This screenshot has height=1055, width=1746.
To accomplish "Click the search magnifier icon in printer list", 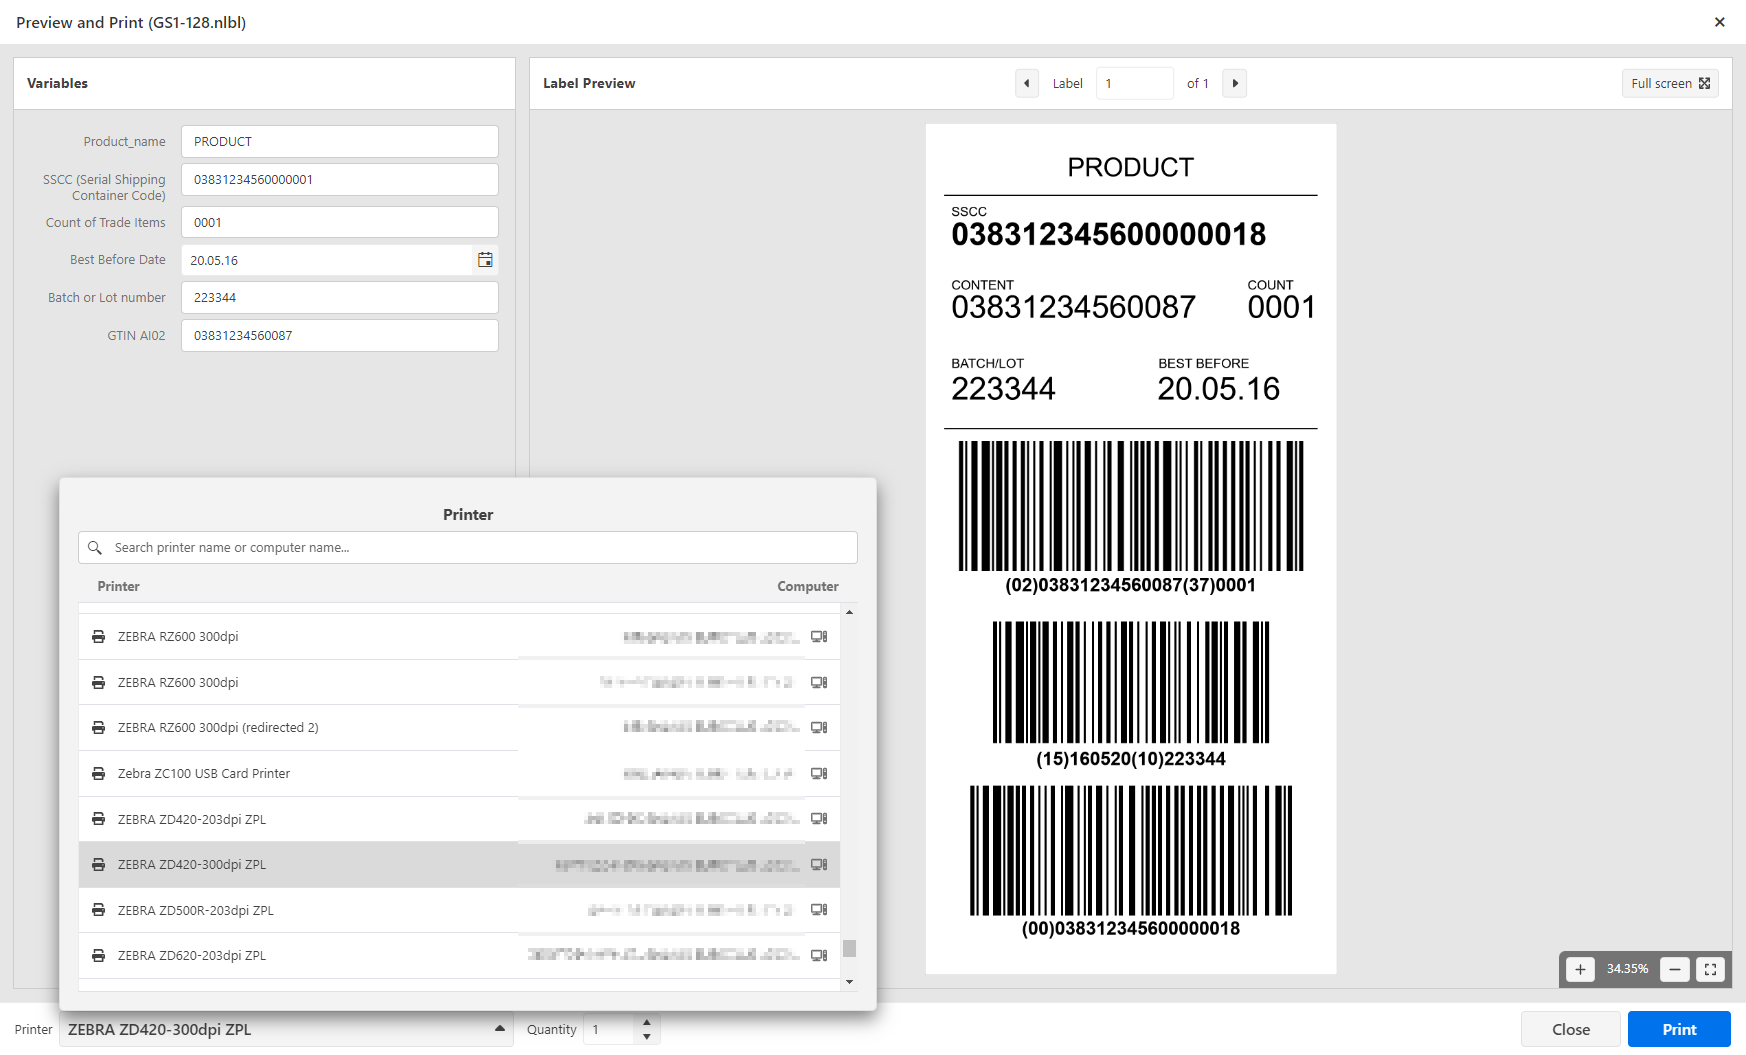I will (95, 548).
